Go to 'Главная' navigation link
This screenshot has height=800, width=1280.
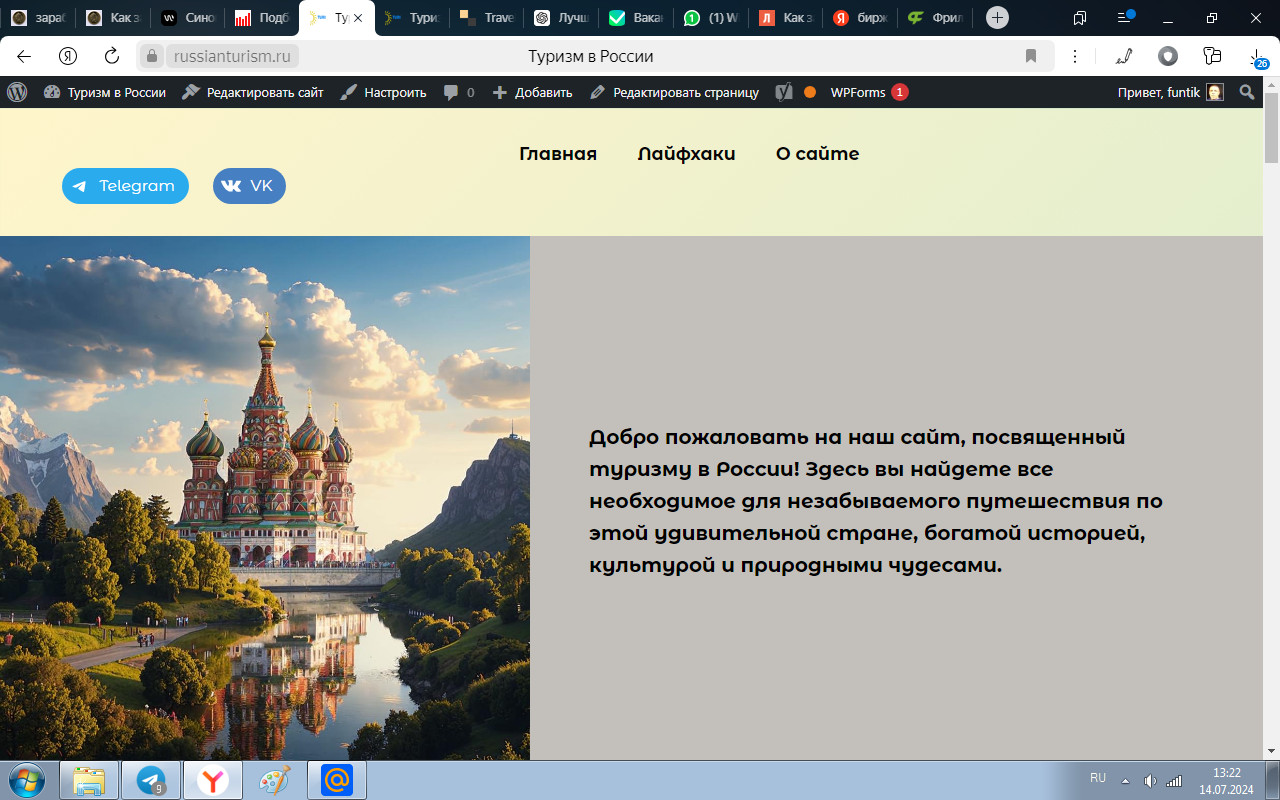pyautogui.click(x=558, y=153)
